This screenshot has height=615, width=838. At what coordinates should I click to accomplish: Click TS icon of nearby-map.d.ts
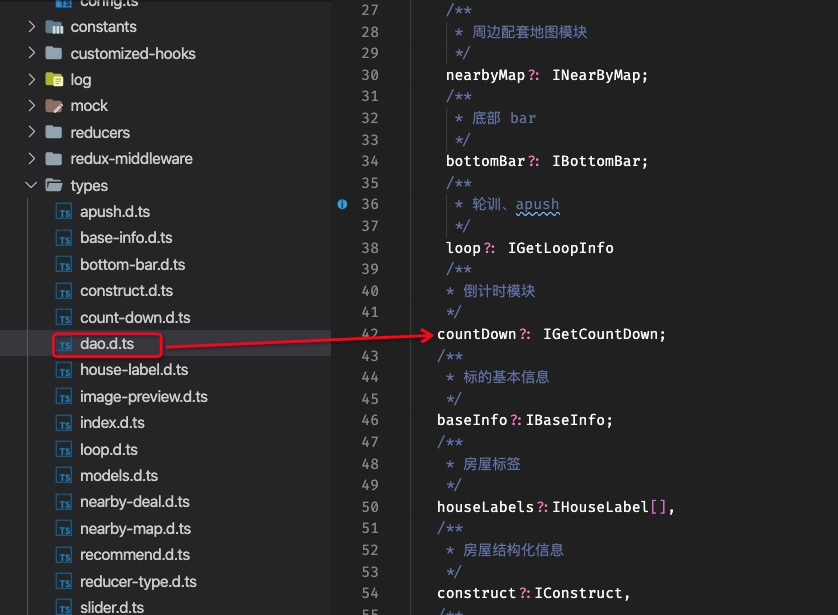point(64,528)
